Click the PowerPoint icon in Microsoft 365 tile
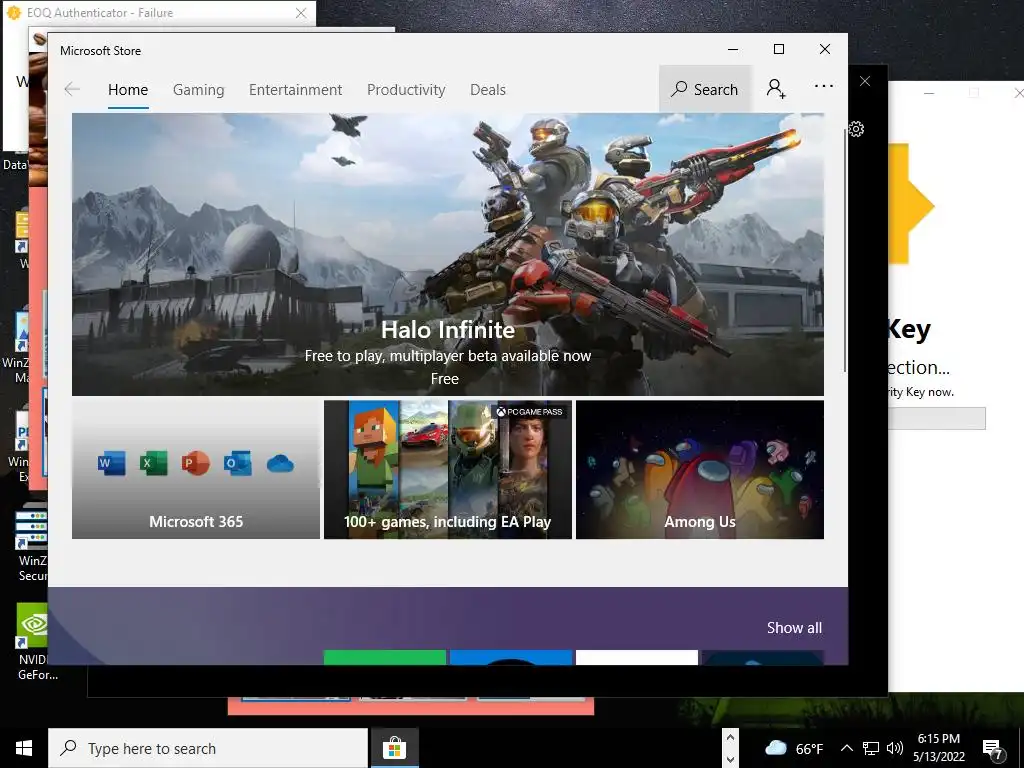This screenshot has height=768, width=1024. (195, 463)
